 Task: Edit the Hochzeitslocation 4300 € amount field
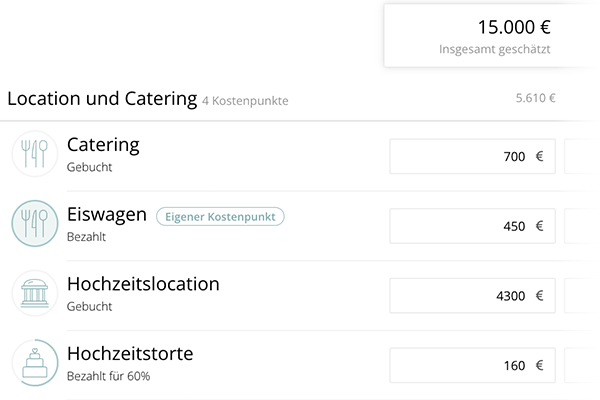pos(472,296)
